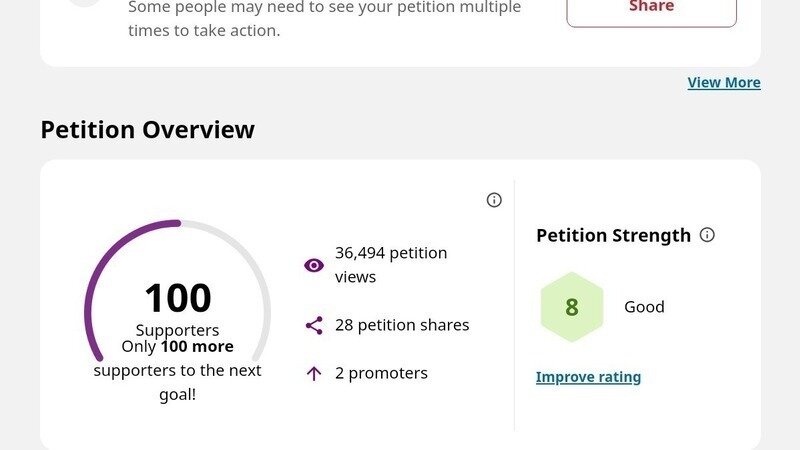Open the View More link

[724, 83]
